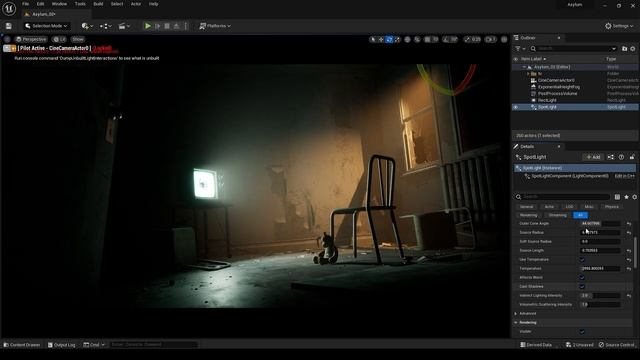Screen dimensions: 640x360
Task: Open the Selection Mode dropdown
Action: 46,26
